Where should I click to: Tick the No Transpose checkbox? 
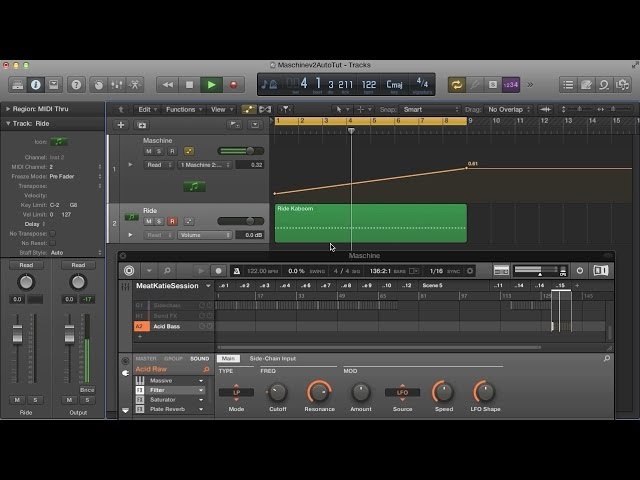pos(53,233)
